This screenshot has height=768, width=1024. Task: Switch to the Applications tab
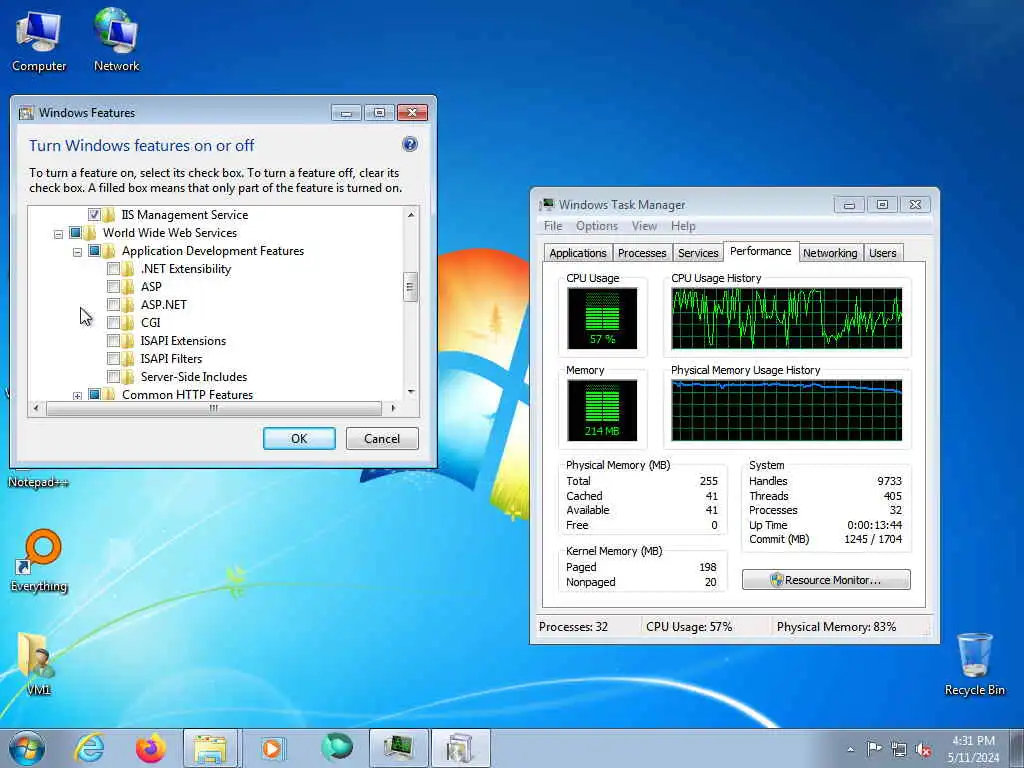click(x=578, y=253)
